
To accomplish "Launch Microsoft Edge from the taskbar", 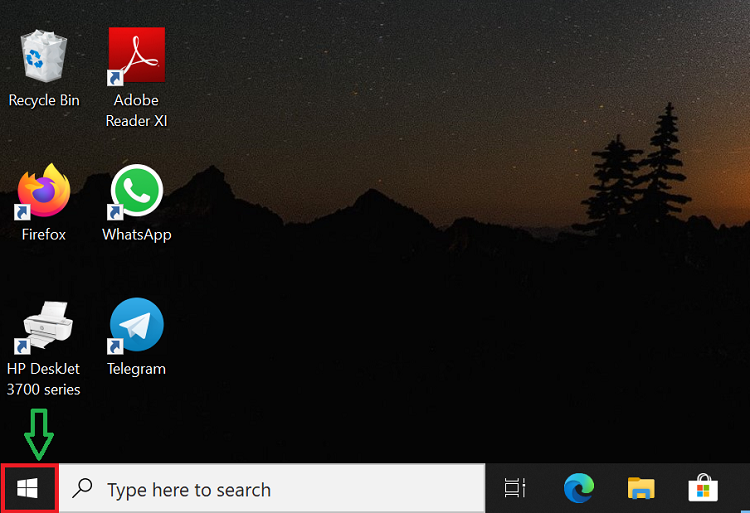I will (x=578, y=489).
